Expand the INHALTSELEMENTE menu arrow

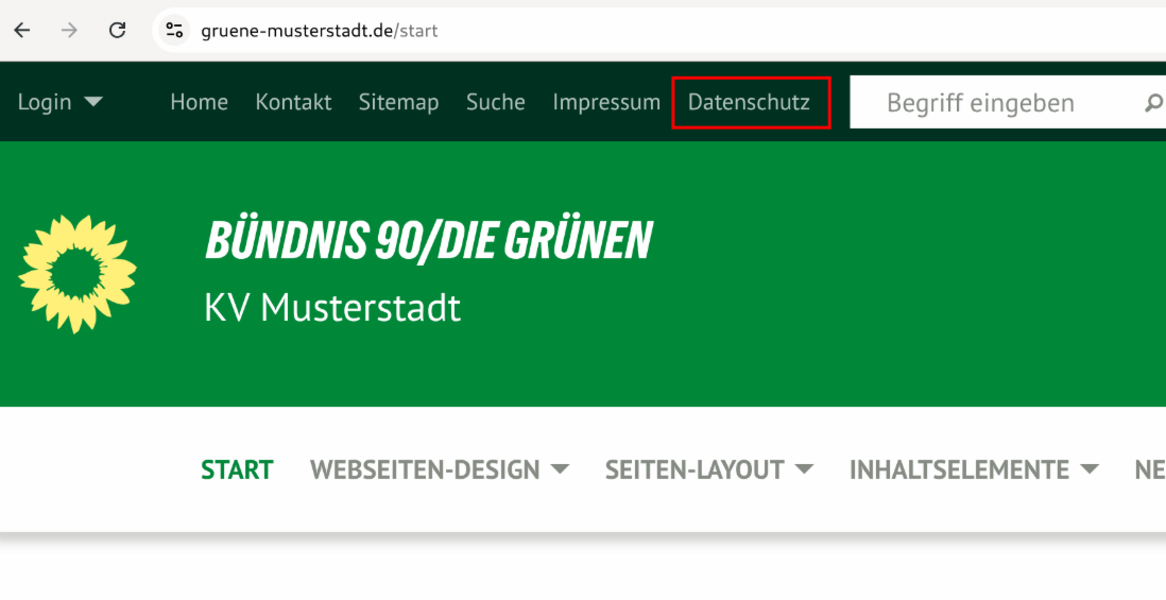pos(1089,469)
